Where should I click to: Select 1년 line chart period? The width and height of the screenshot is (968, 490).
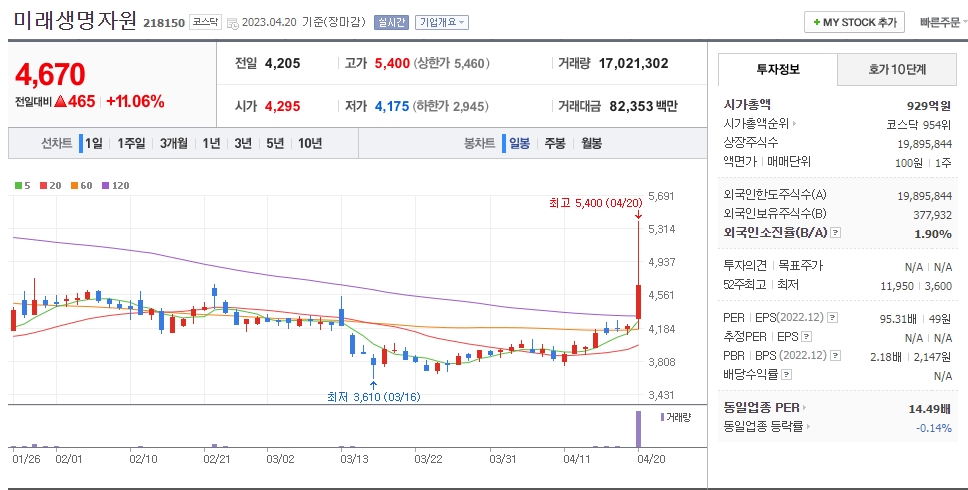(x=211, y=144)
